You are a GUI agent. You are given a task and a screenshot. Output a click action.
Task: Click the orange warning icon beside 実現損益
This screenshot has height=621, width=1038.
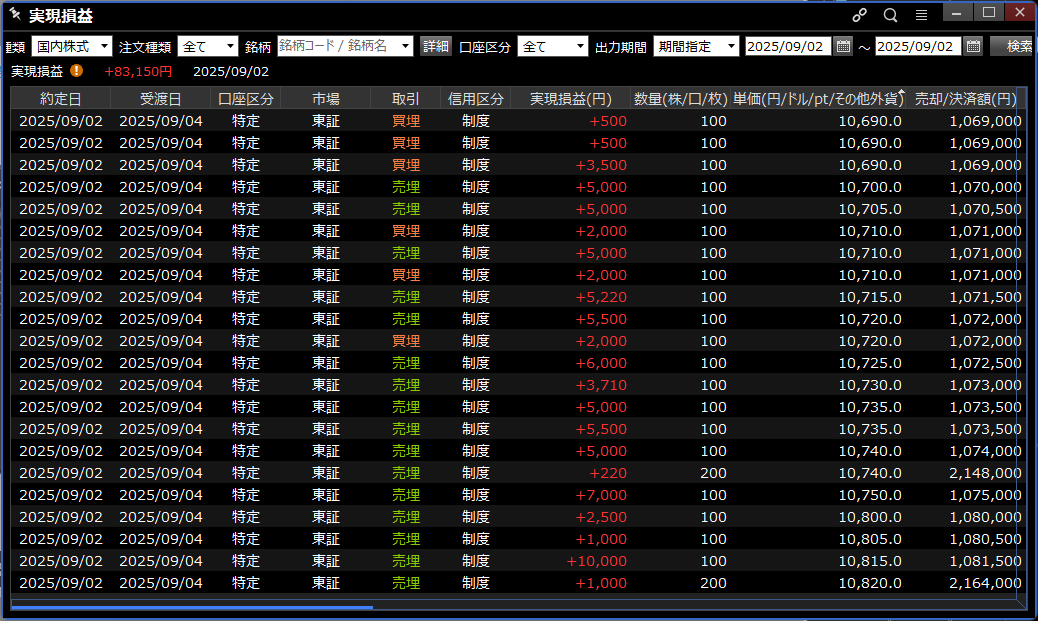coord(77,70)
